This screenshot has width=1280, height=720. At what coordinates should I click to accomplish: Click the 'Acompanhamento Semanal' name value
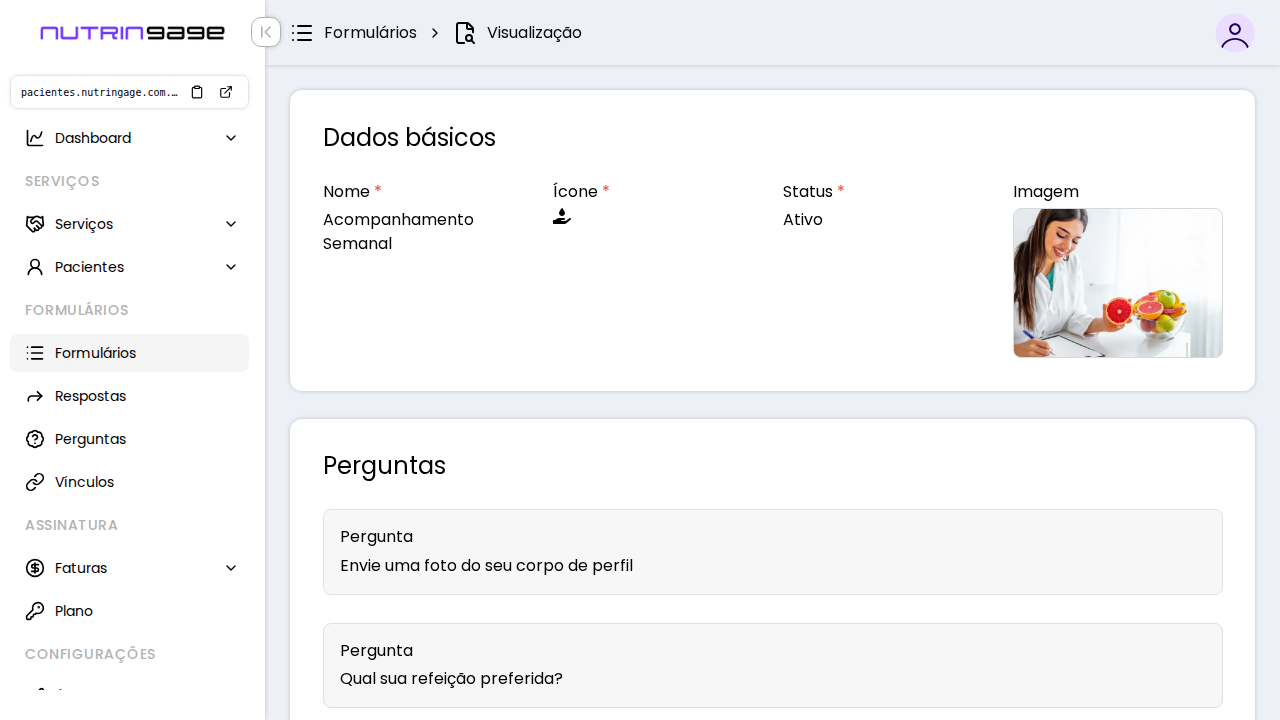[398, 231]
